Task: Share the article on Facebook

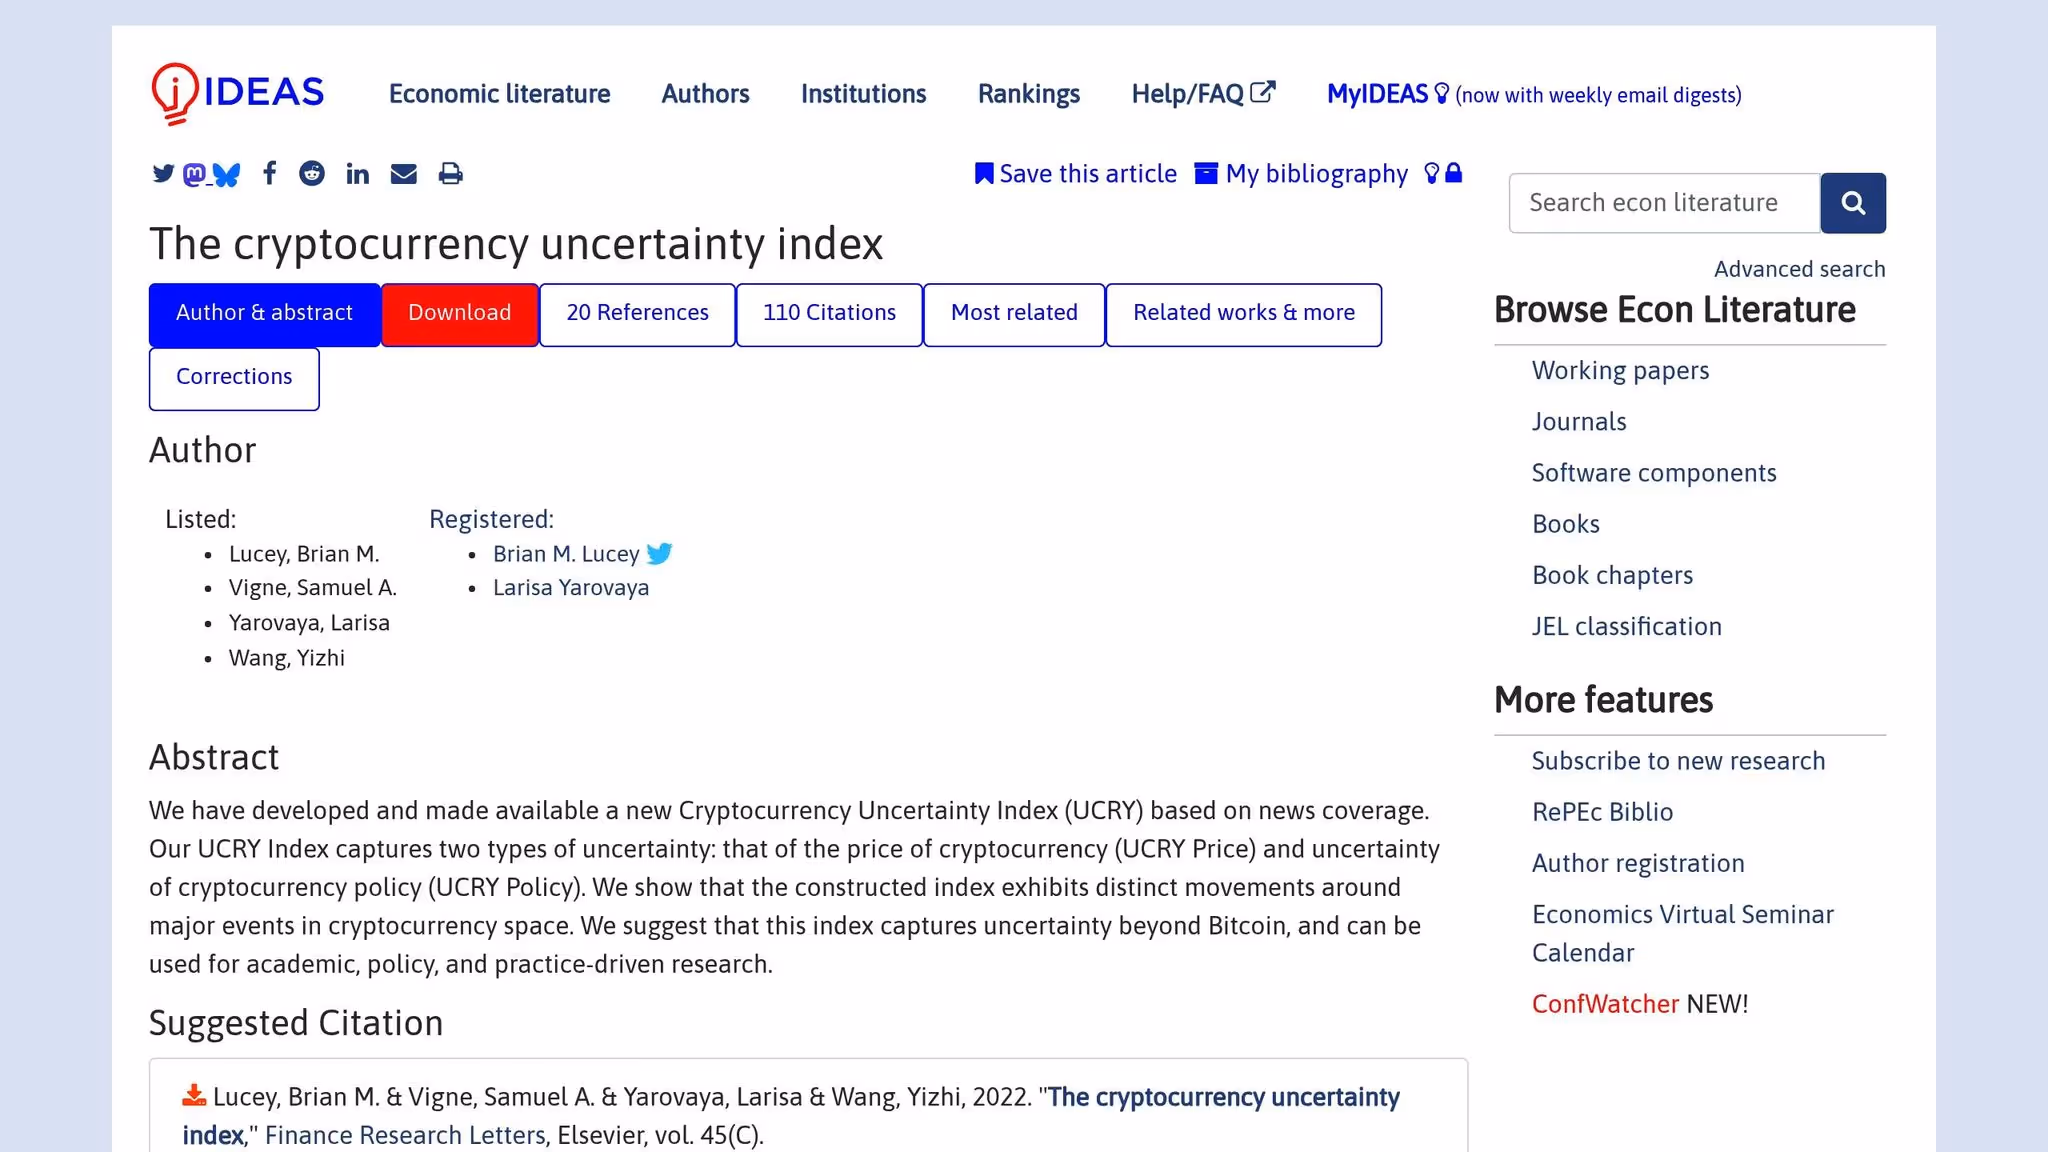Action: coord(270,173)
